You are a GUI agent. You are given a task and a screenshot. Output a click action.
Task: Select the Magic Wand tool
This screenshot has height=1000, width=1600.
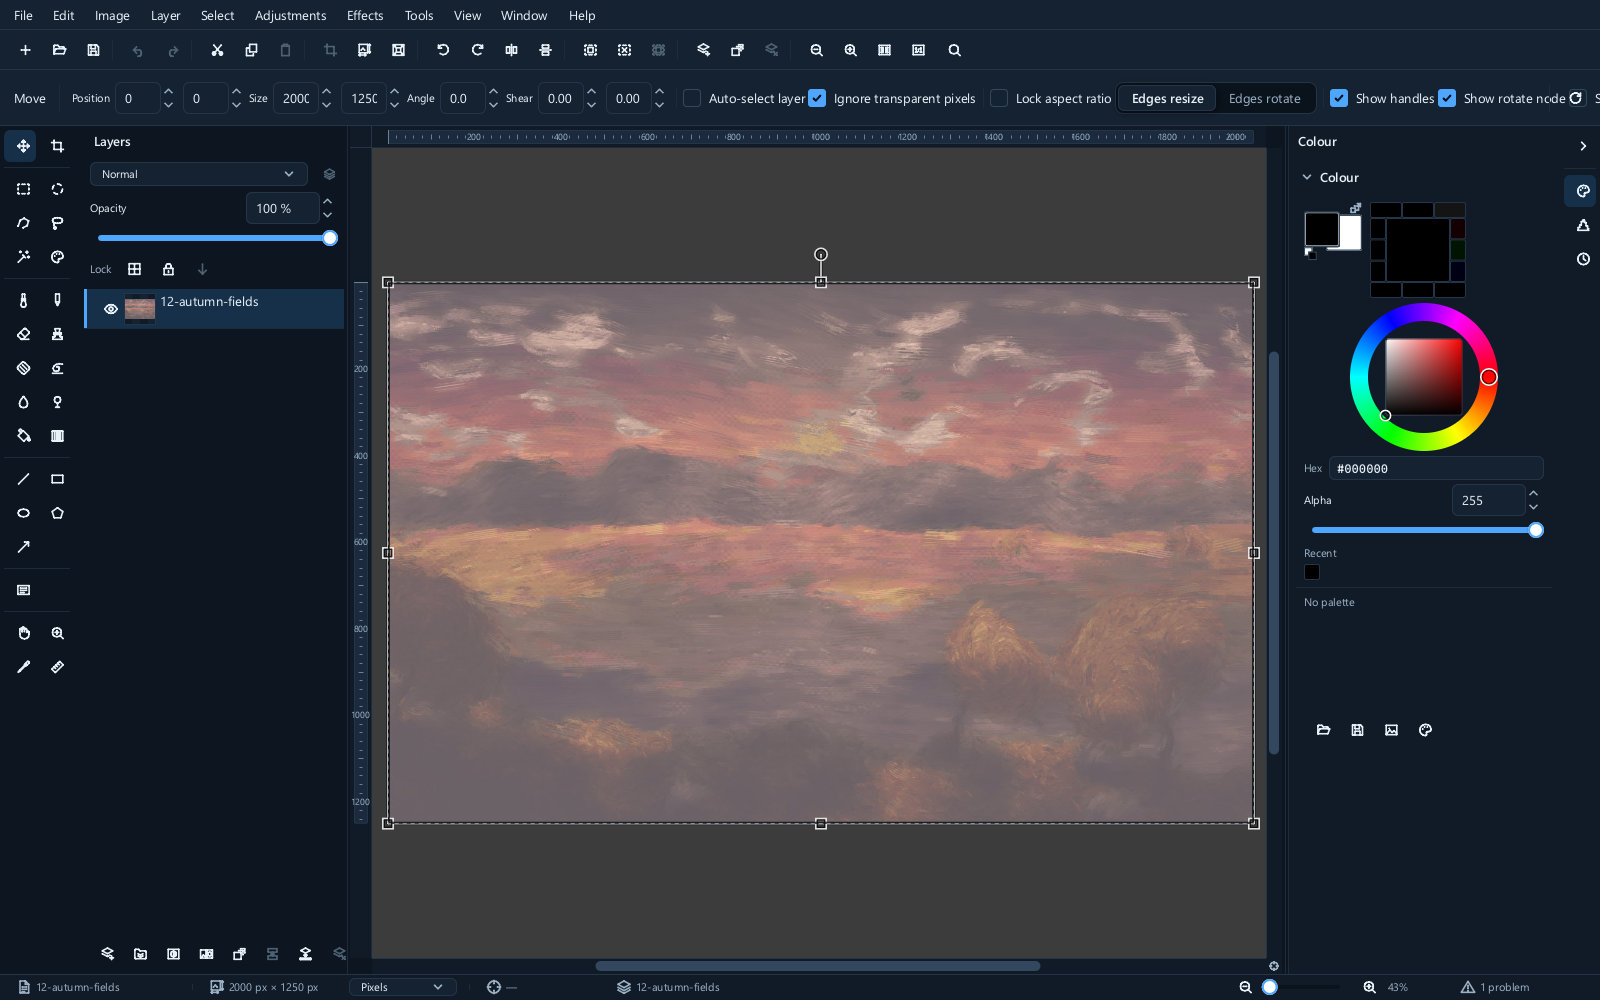(23, 257)
